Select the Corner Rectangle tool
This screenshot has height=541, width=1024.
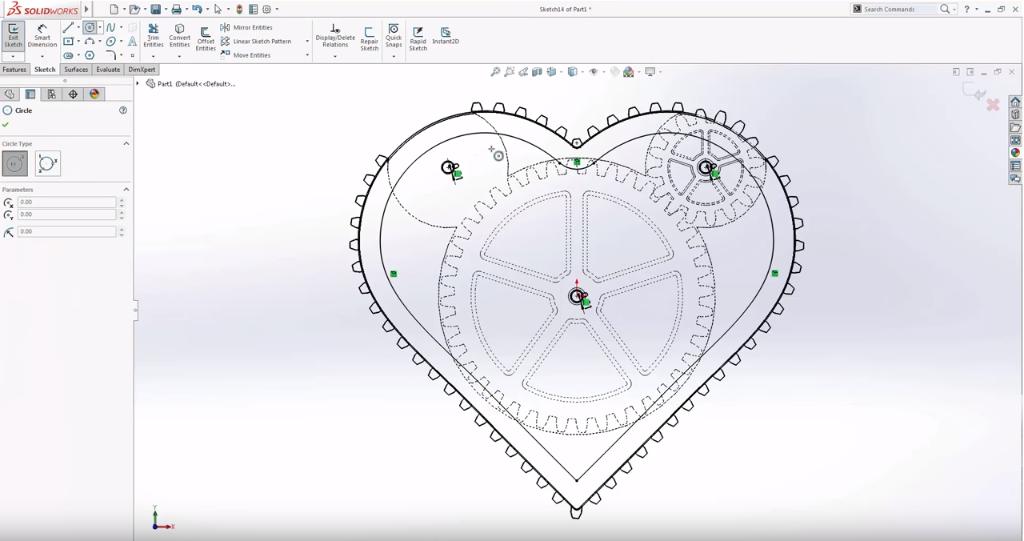pyautogui.click(x=68, y=41)
